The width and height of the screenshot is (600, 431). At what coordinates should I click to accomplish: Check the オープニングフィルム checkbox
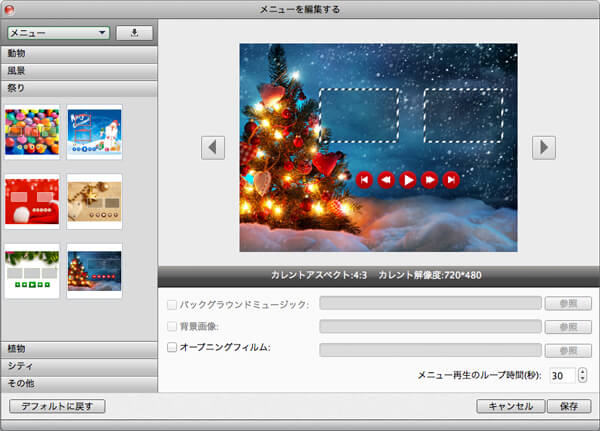click(x=172, y=348)
